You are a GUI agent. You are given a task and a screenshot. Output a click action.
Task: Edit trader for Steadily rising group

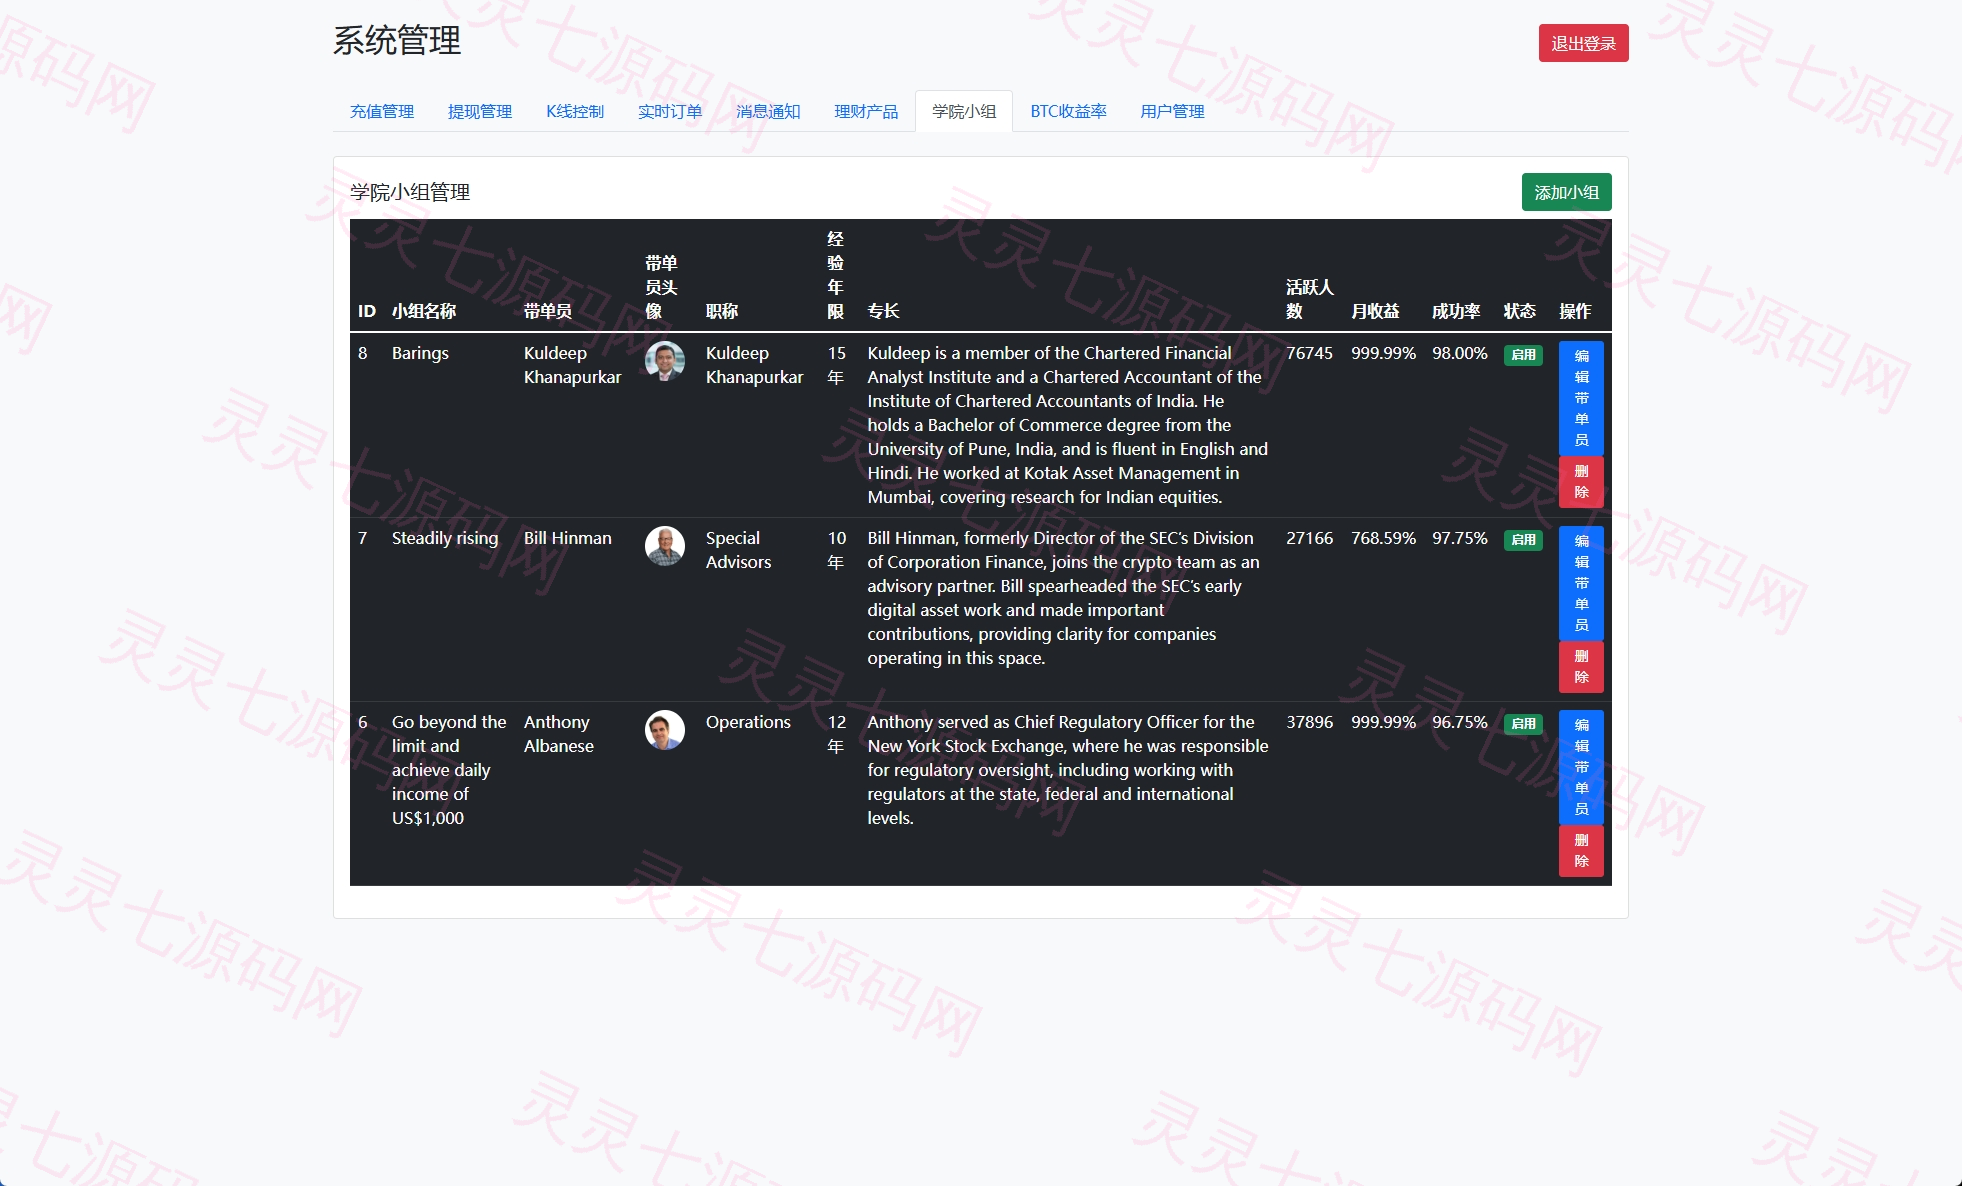pyautogui.click(x=1581, y=583)
